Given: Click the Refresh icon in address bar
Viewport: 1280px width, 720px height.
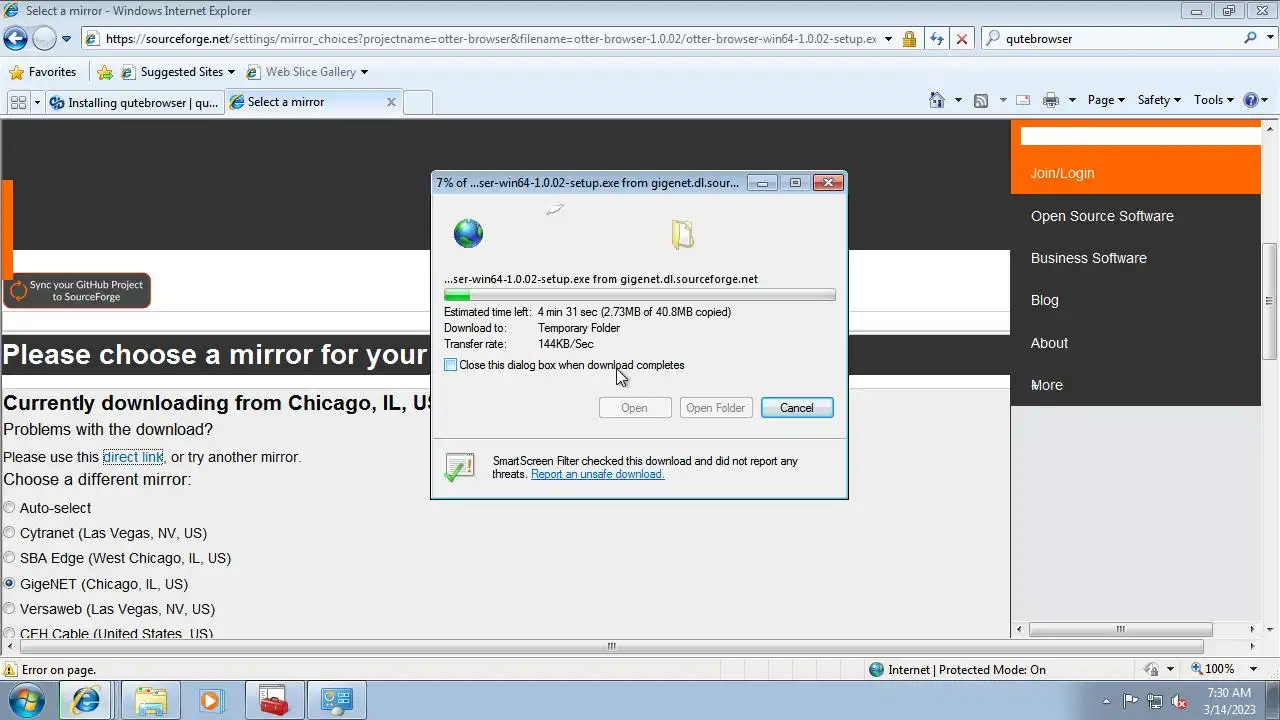Looking at the screenshot, I should click(936, 39).
